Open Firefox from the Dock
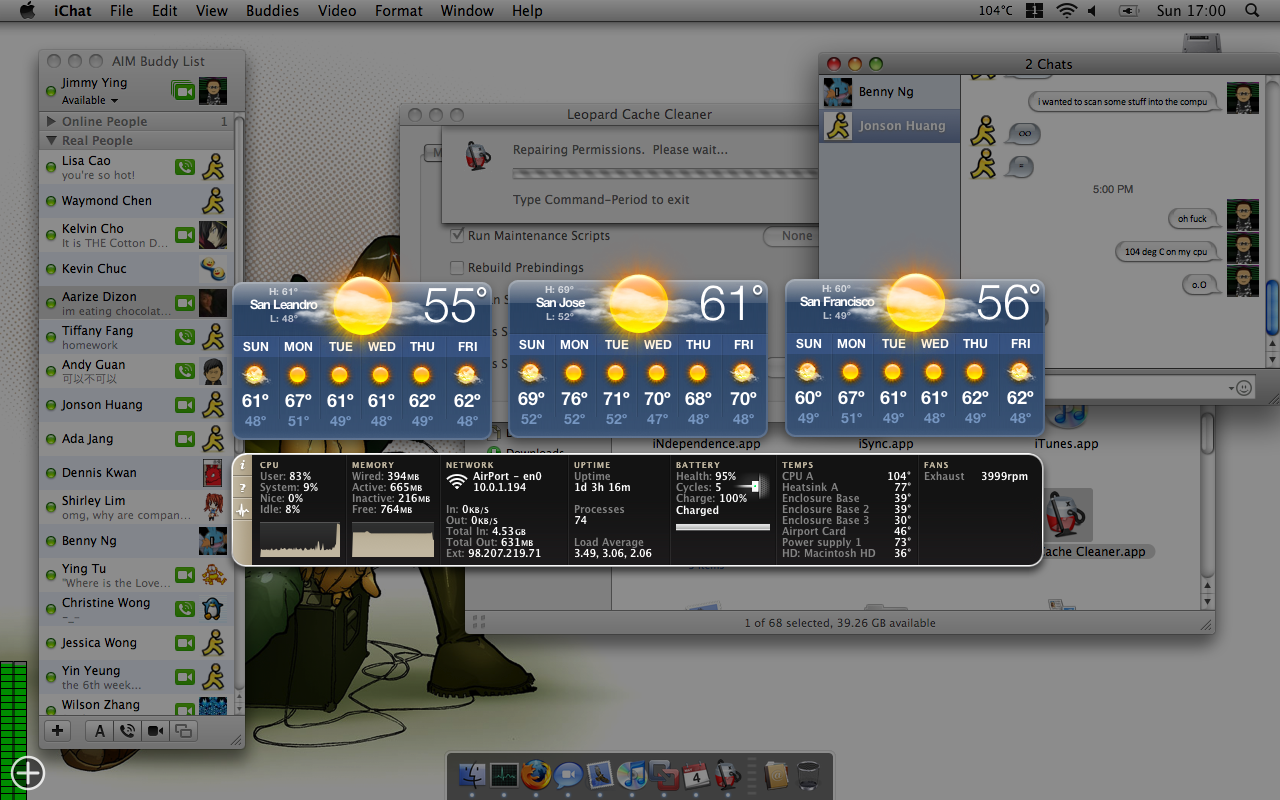This screenshot has width=1280, height=800. point(536,775)
